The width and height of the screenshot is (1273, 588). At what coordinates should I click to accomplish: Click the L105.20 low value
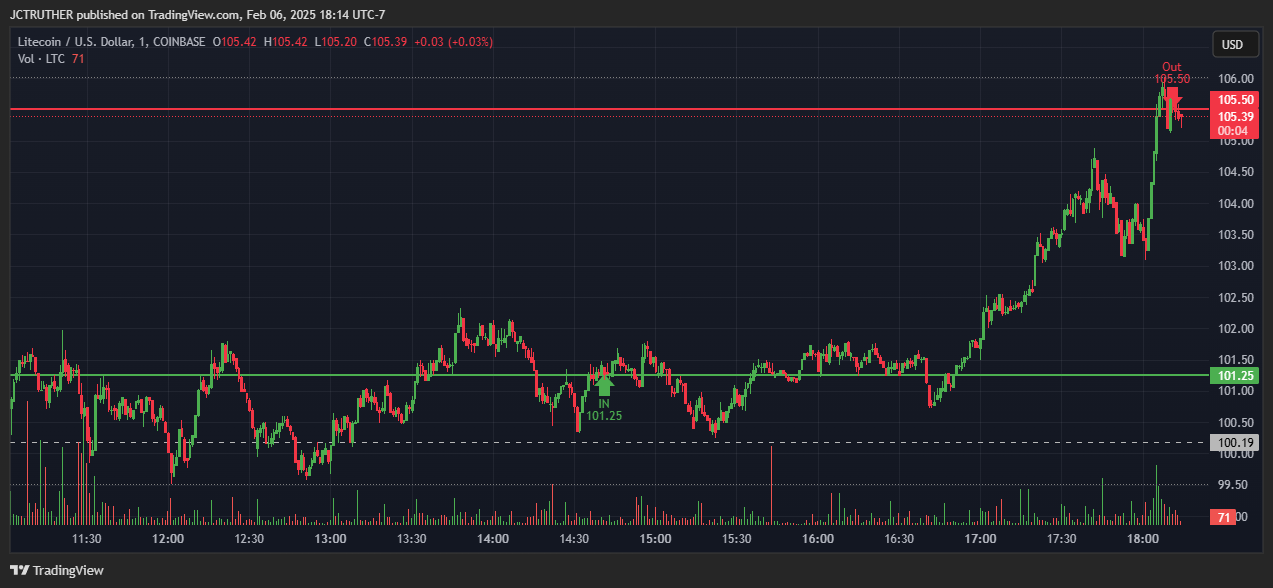[335, 42]
